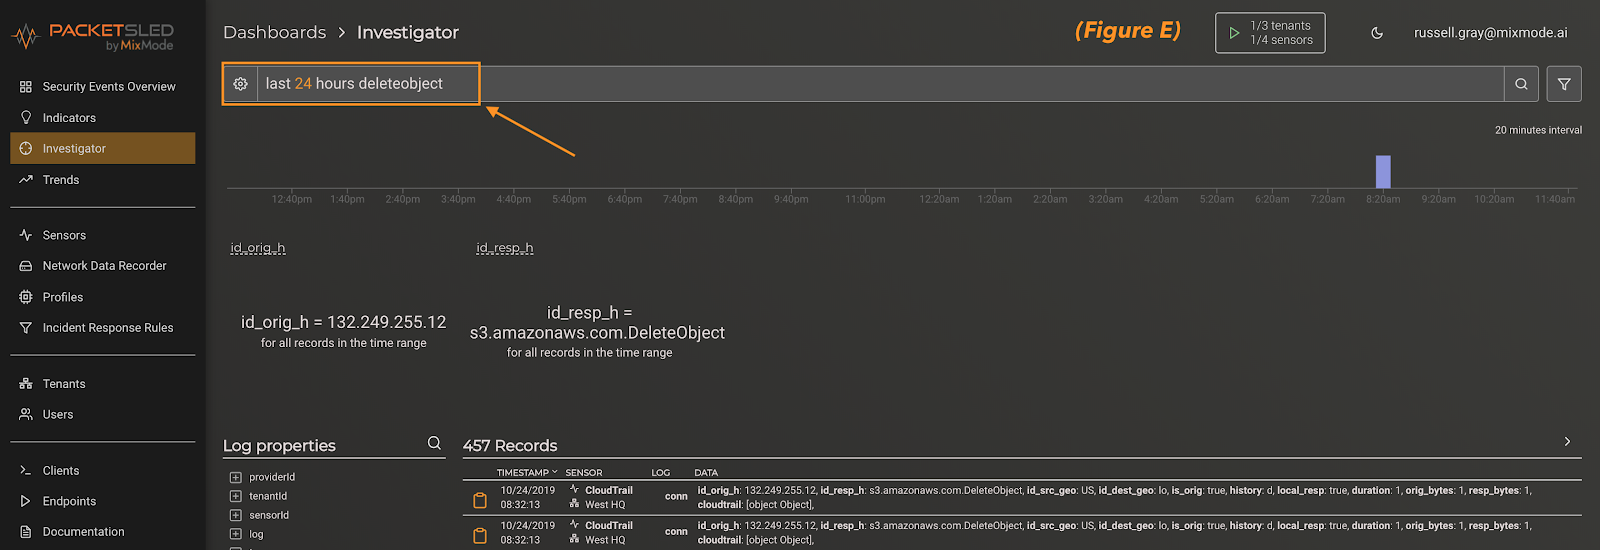Click the Profiles chip icon
This screenshot has height=550, width=1600.
click(x=26, y=297)
